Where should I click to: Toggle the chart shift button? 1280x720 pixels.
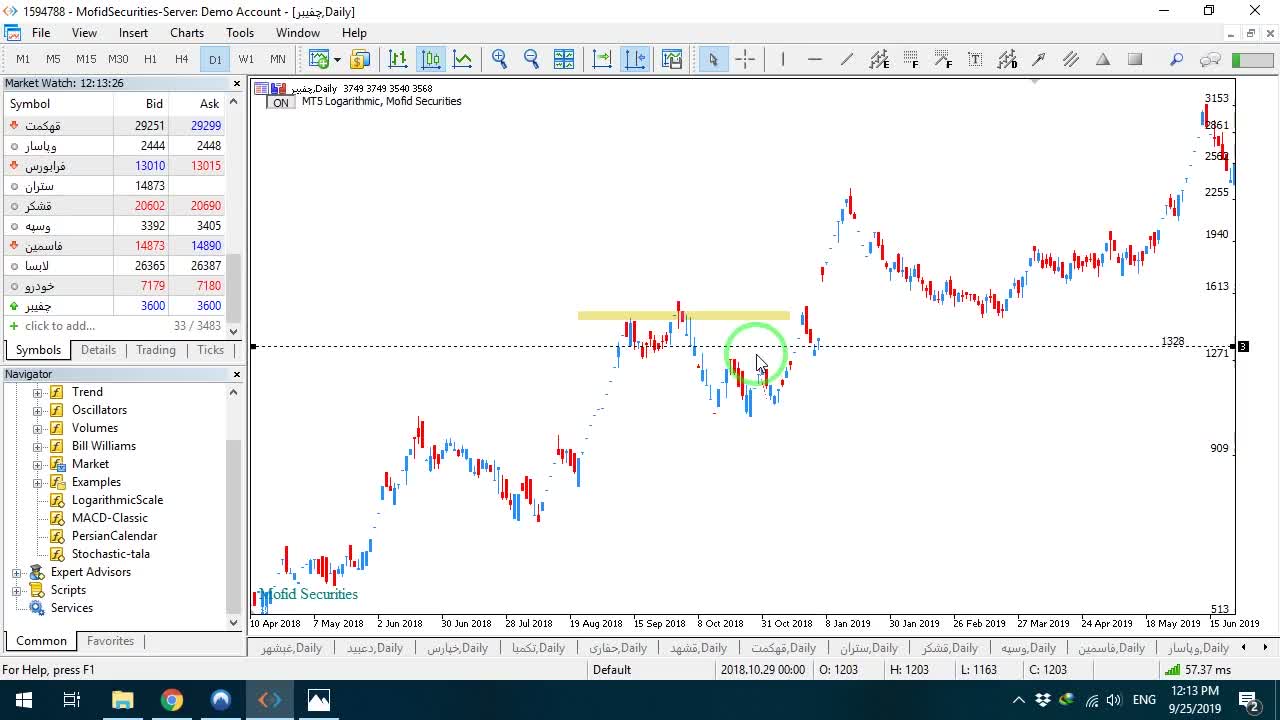635,59
